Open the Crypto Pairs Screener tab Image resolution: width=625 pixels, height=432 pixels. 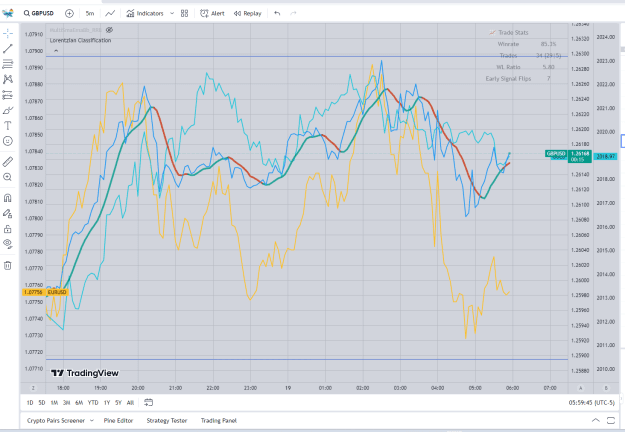[x=56, y=420]
